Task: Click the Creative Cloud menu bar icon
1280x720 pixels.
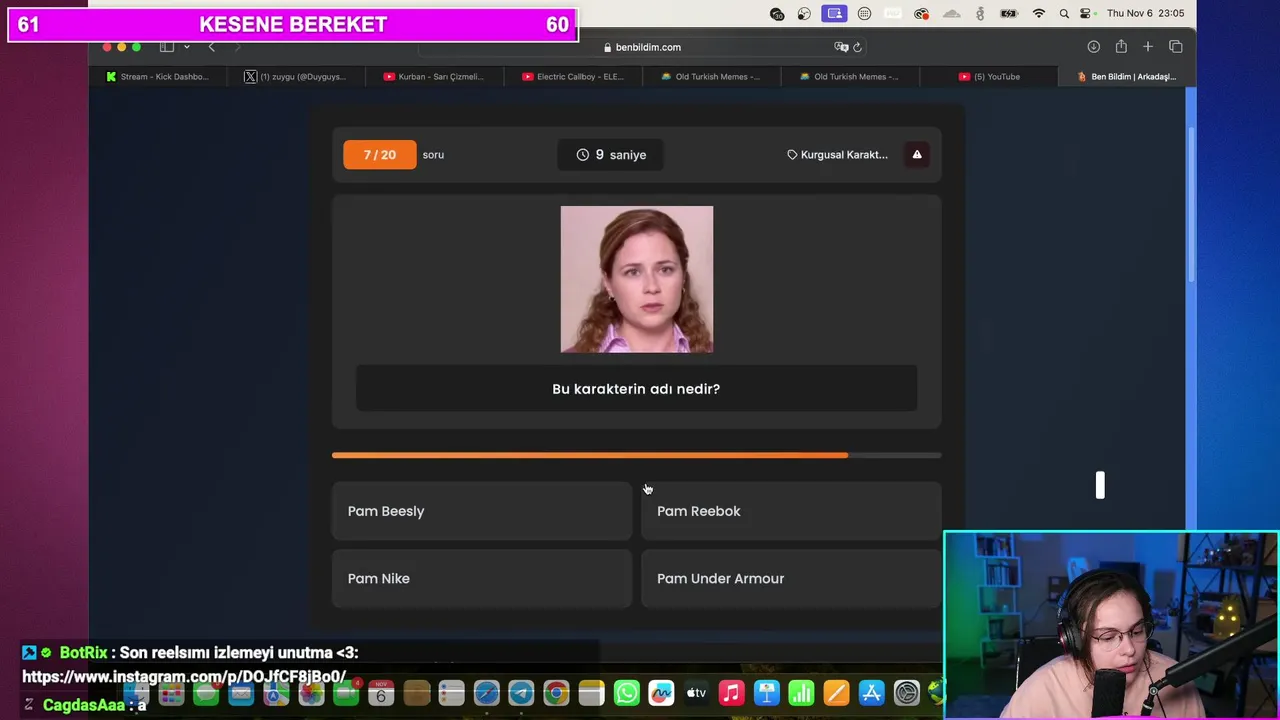Action: coord(921,13)
